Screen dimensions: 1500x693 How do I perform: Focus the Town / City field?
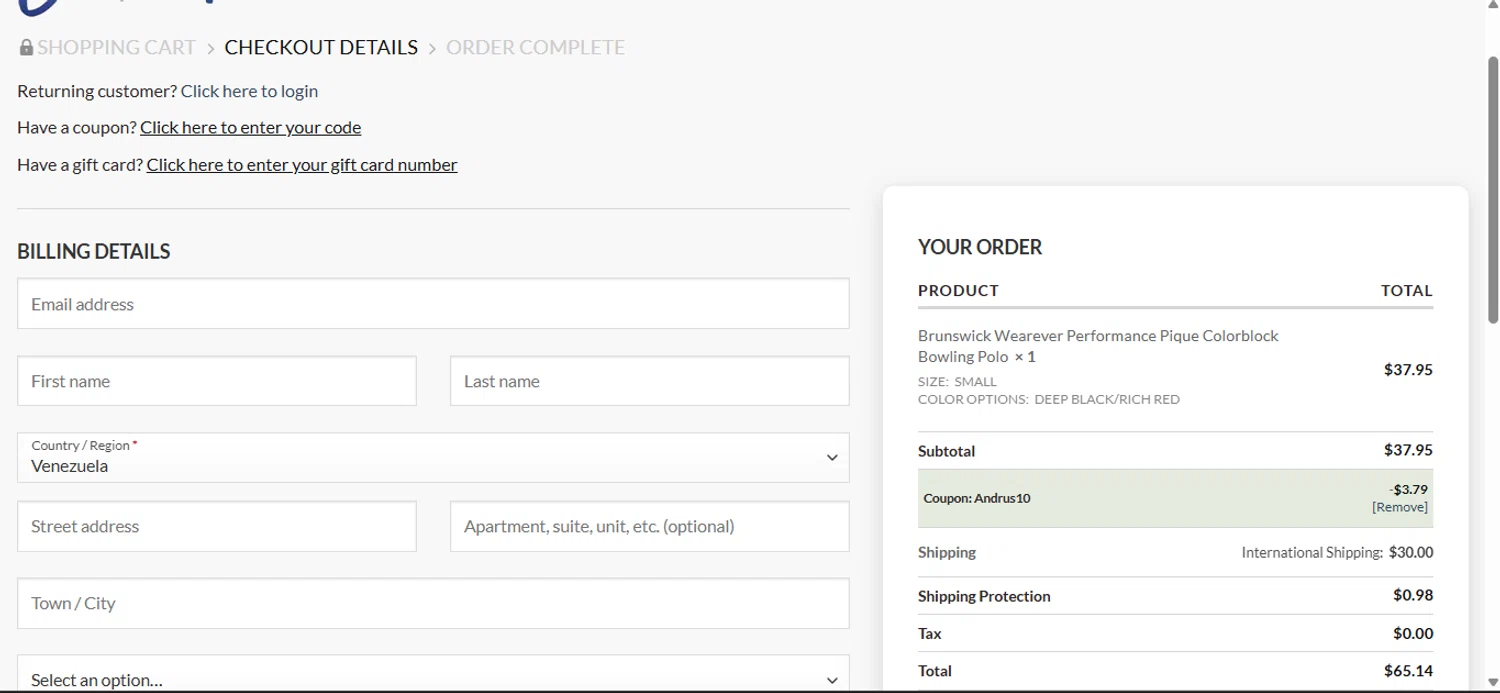(x=433, y=603)
